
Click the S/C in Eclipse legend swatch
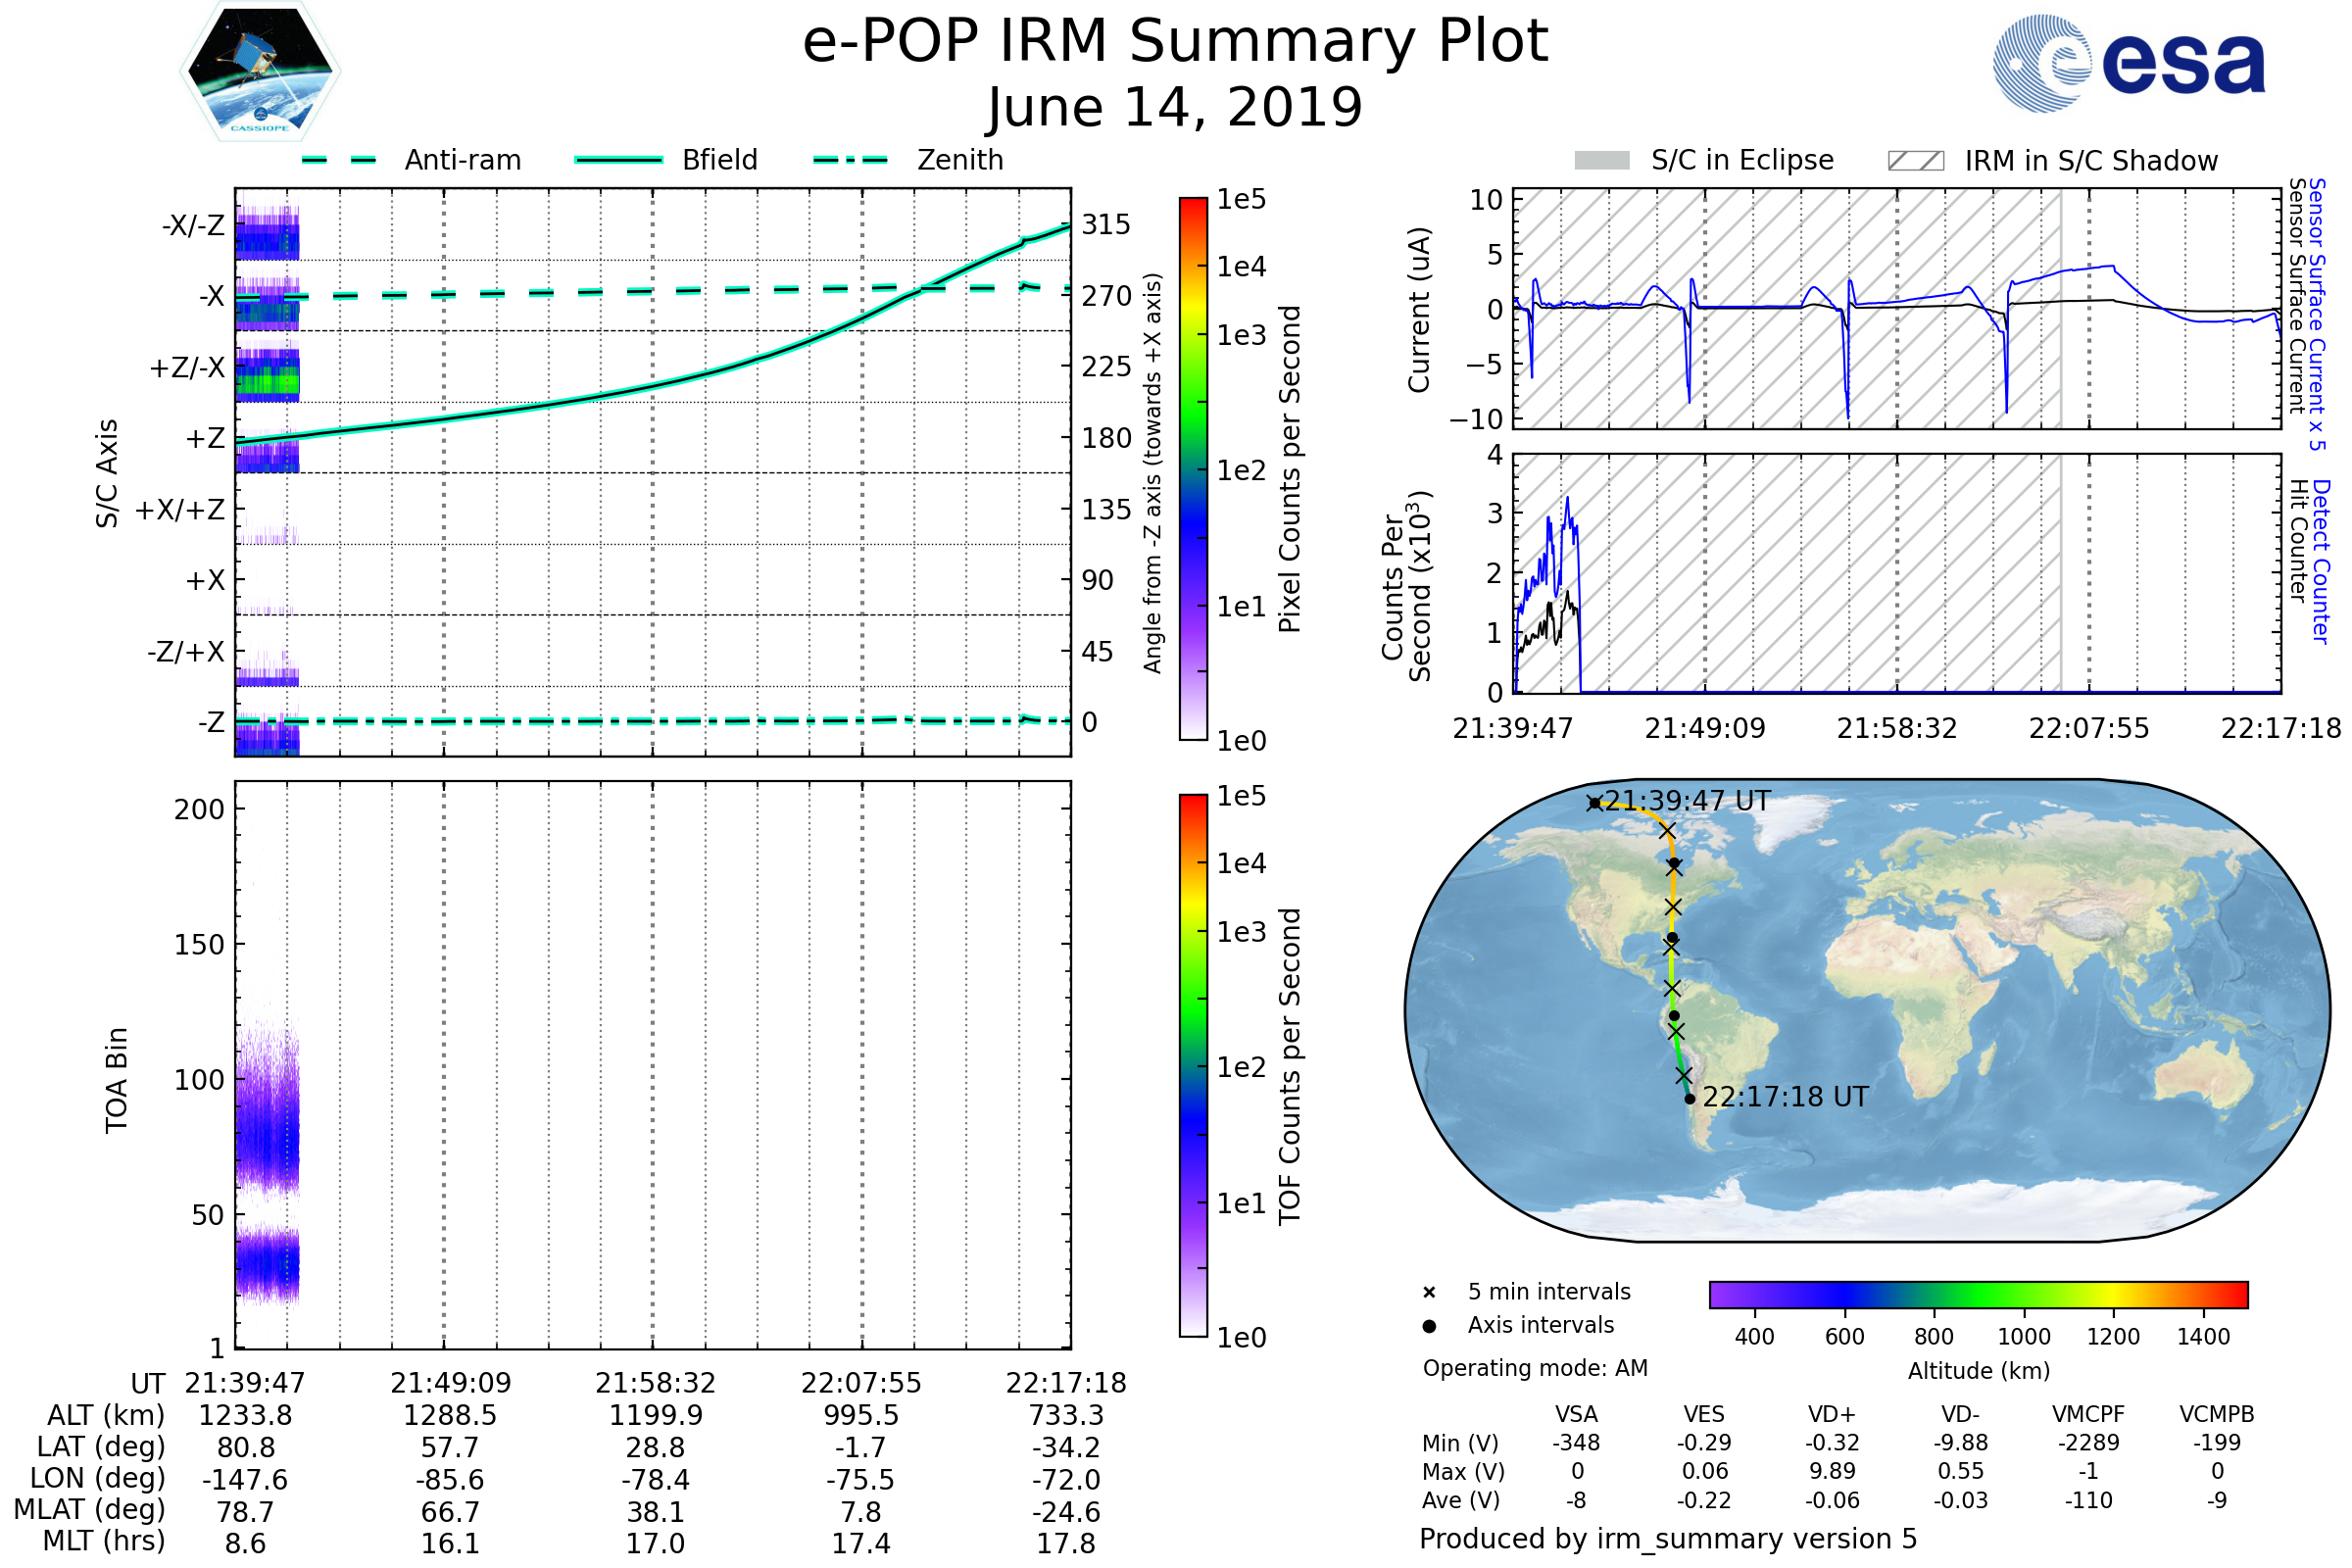1601,161
